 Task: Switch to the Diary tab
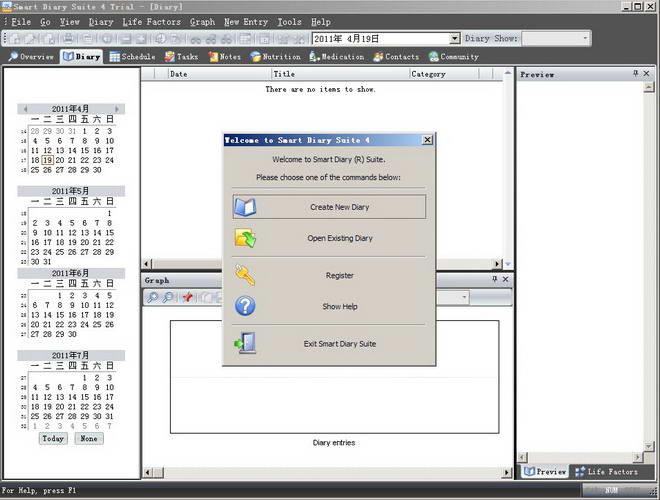(82, 56)
